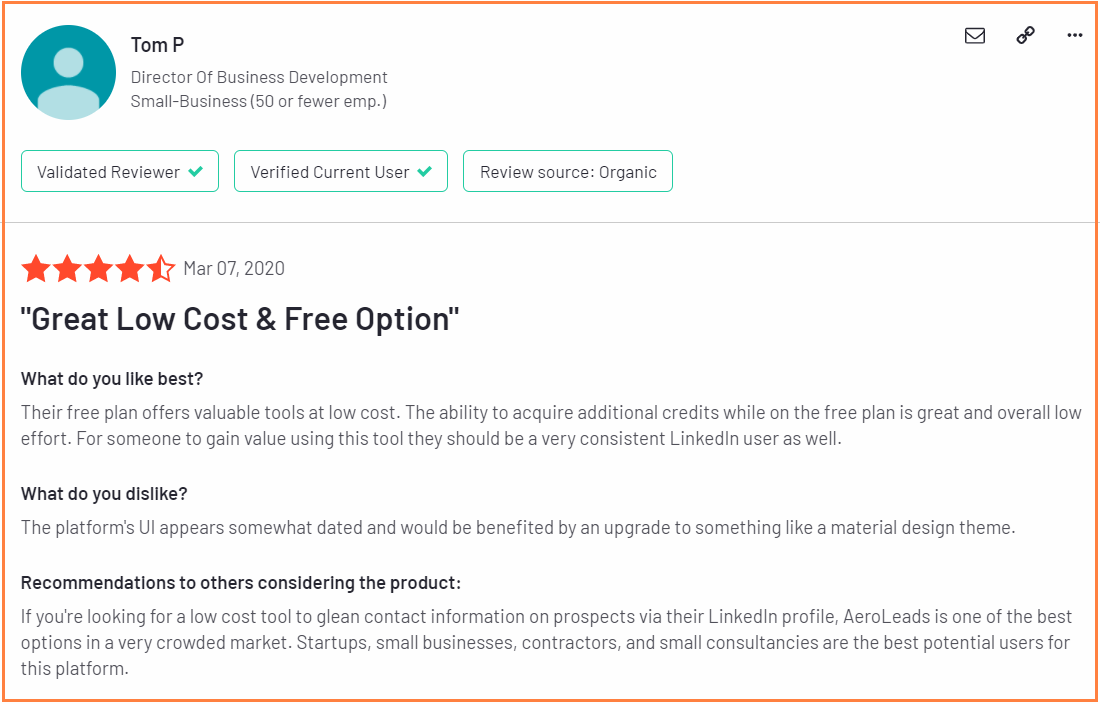Screen dimensions: 1100x704
Task: Open the three-dots more options menu
Action: coord(1074,36)
